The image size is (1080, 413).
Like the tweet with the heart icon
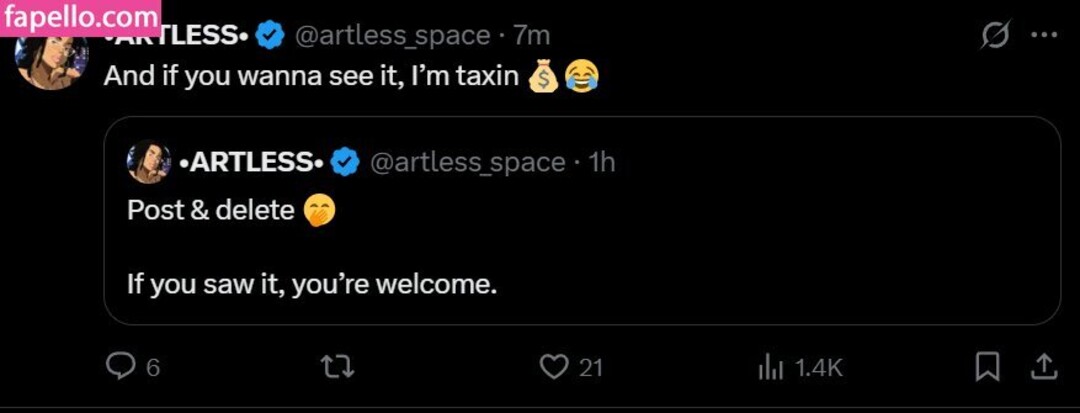[554, 367]
